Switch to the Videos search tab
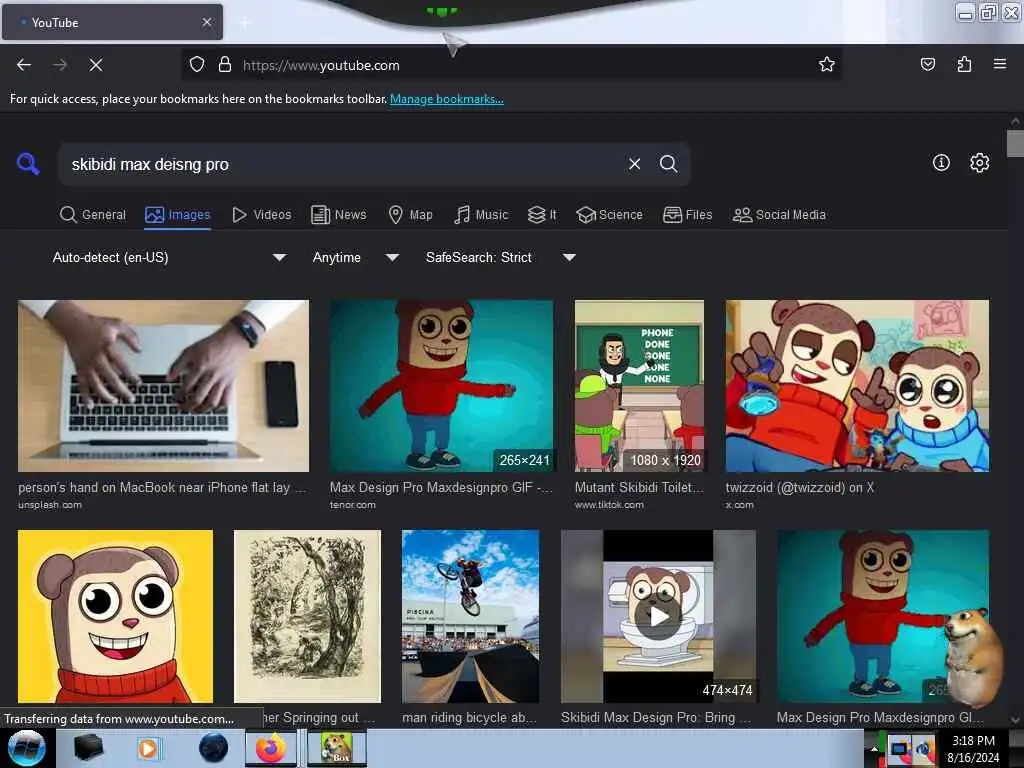The image size is (1024, 768). tap(261, 215)
